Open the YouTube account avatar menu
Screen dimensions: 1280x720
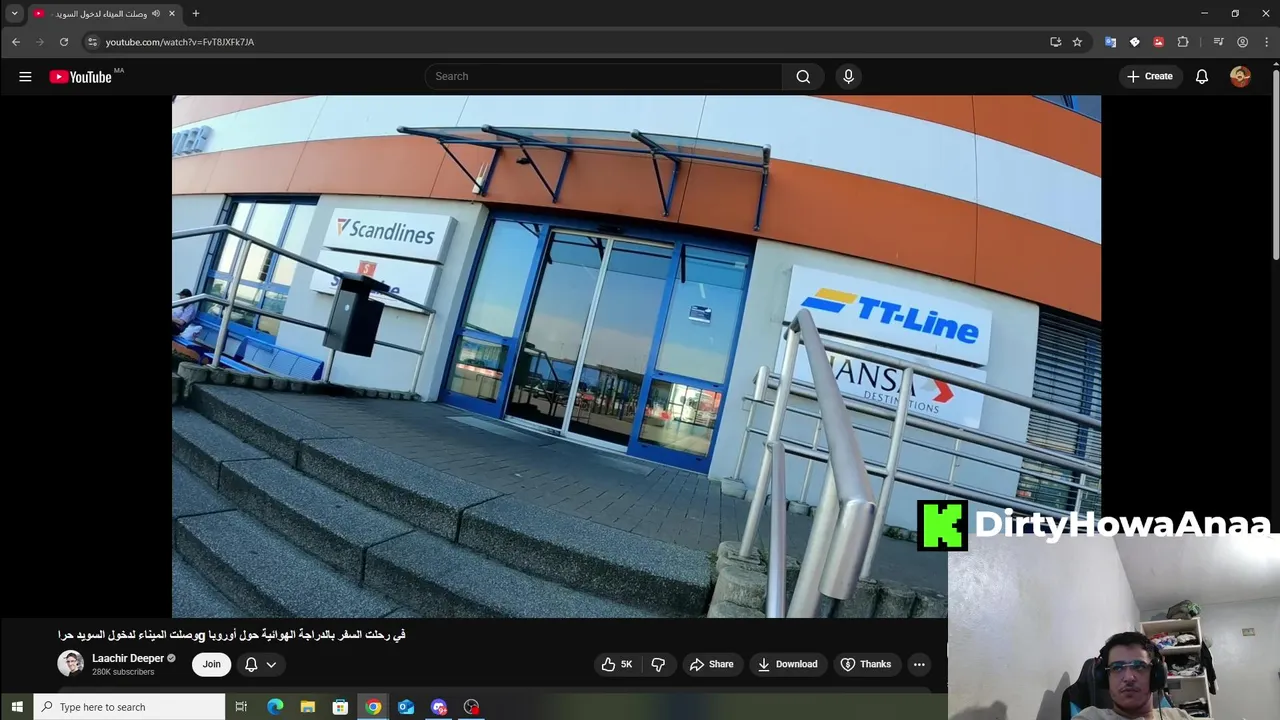[1240, 76]
